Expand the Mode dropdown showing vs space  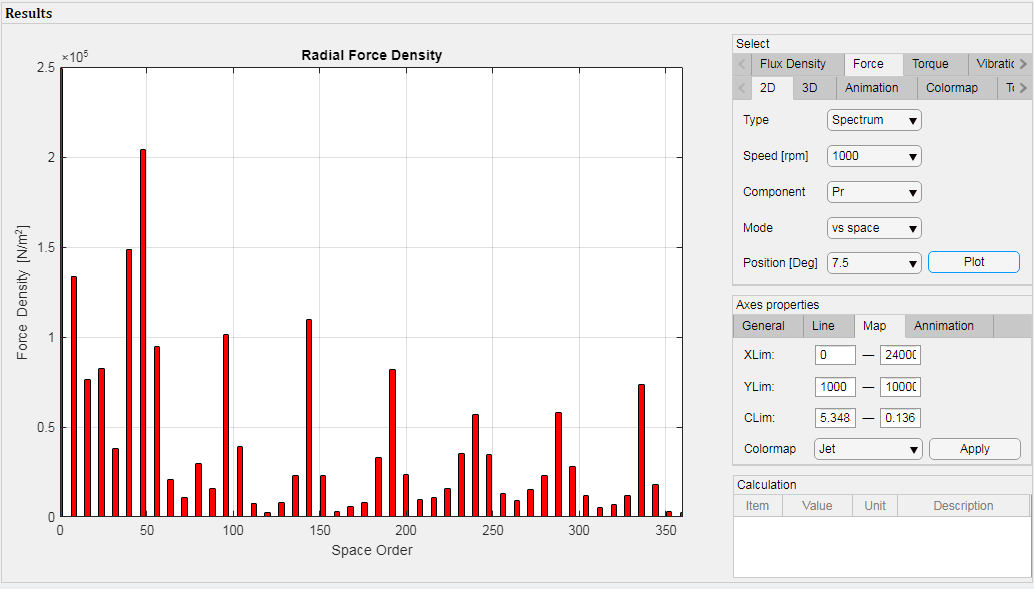pyautogui.click(x=874, y=228)
